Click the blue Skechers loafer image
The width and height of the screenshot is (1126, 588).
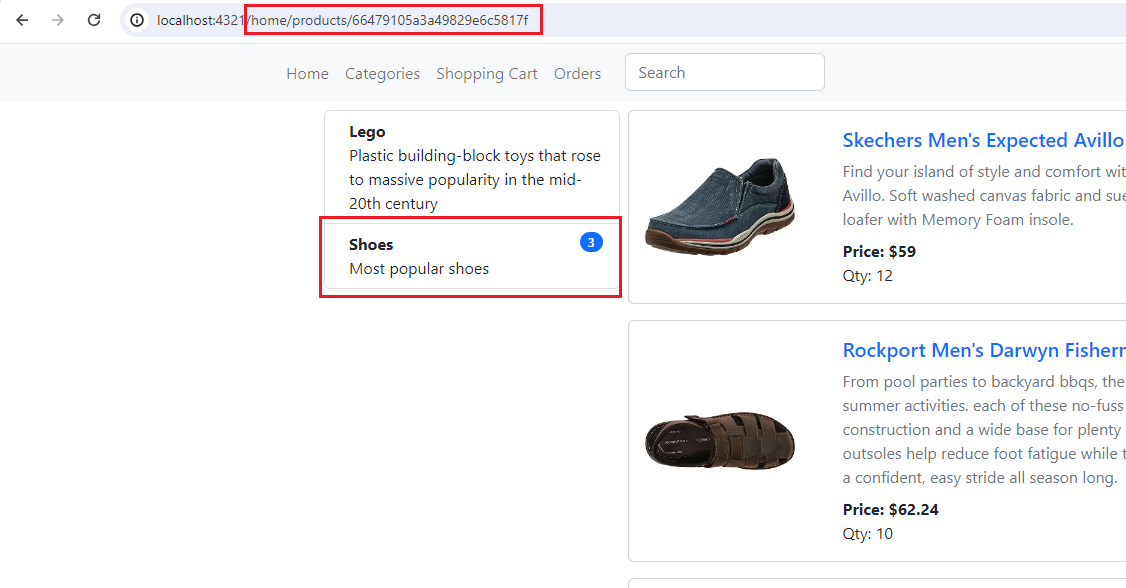(x=720, y=207)
